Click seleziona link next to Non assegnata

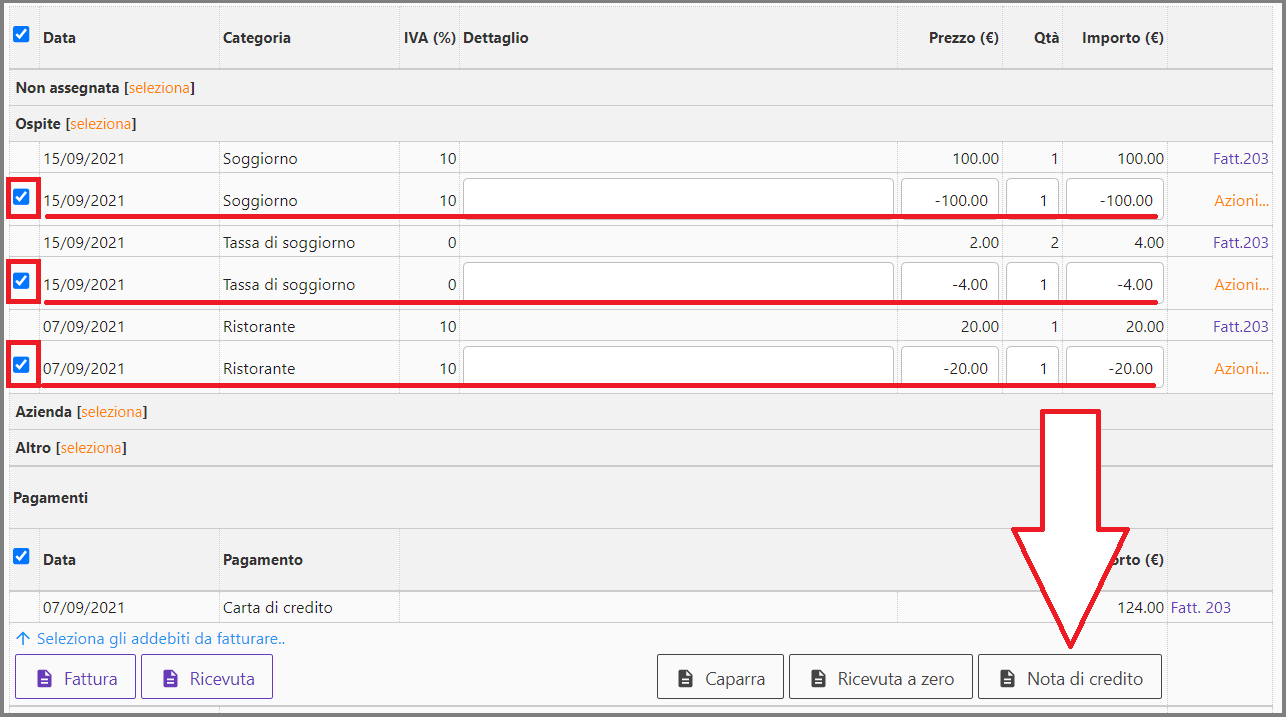159,88
